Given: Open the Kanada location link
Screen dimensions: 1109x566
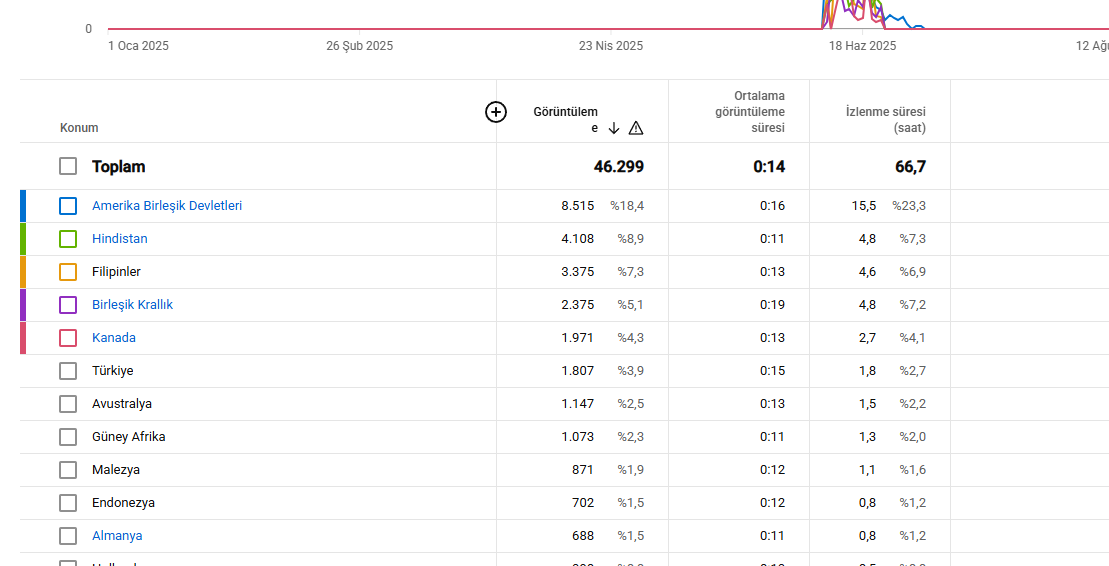Looking at the screenshot, I should click(x=114, y=338).
